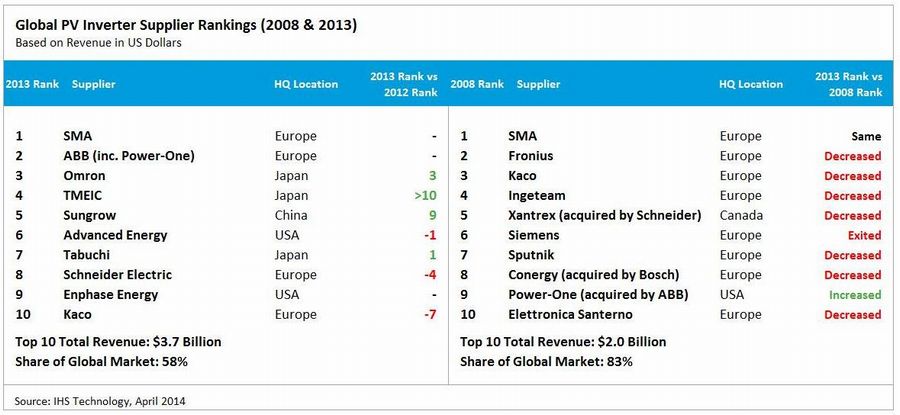Click 'Conergy (acquired by Bosch)' entry

tap(594, 275)
